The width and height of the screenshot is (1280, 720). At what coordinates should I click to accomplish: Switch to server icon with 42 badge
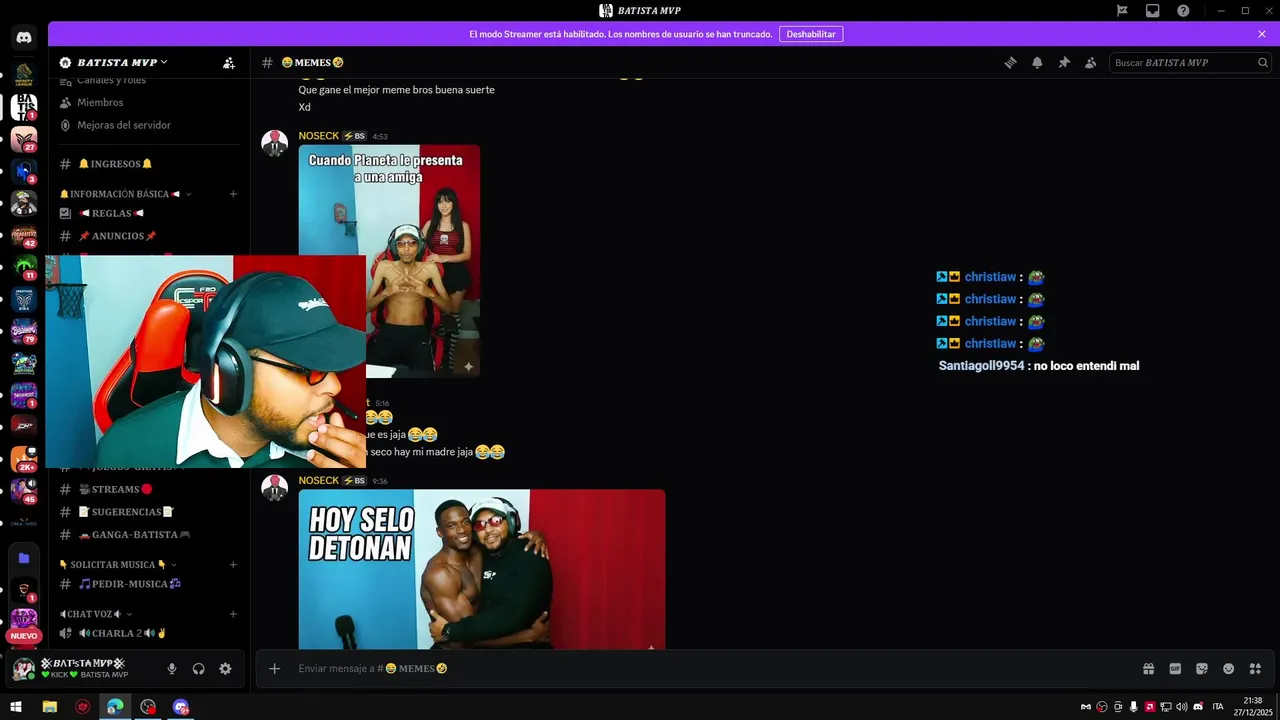tap(24, 235)
